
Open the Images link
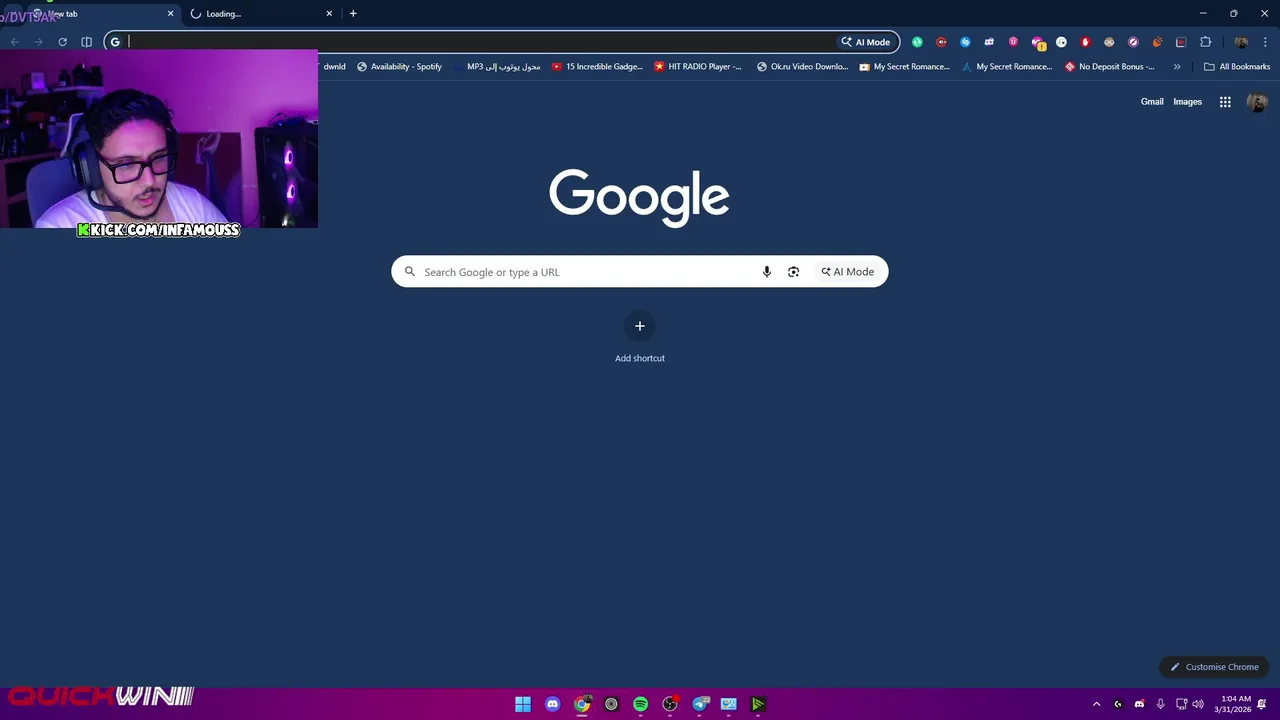point(1187,102)
